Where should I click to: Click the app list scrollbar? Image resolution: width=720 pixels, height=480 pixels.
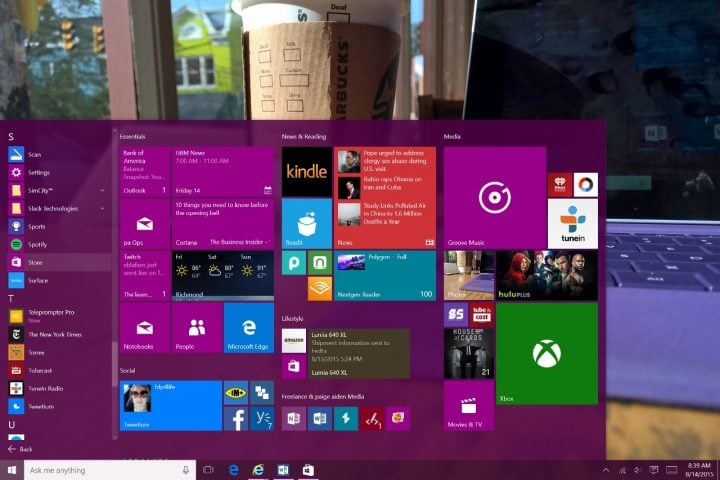[x=114, y=363]
